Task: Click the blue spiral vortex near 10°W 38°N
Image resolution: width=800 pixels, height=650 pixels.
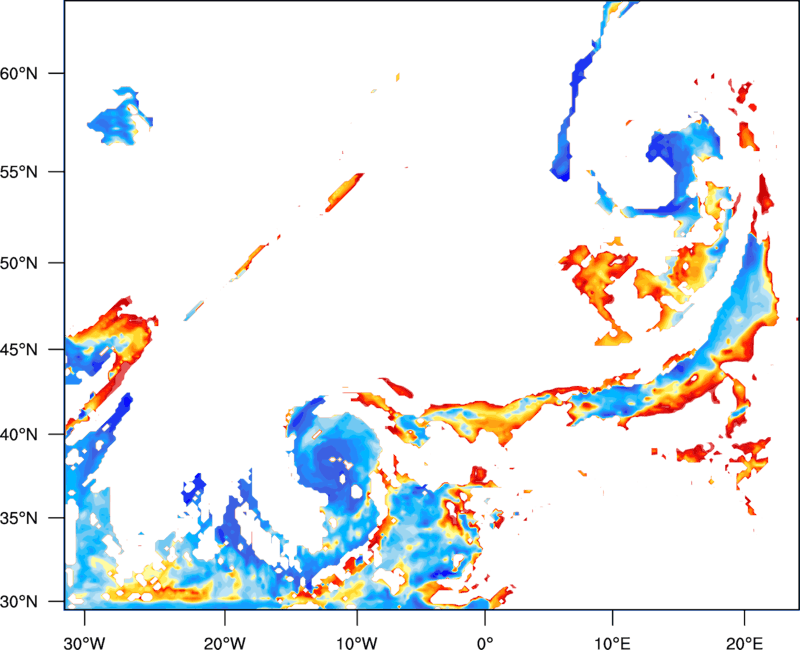Action: click(336, 459)
